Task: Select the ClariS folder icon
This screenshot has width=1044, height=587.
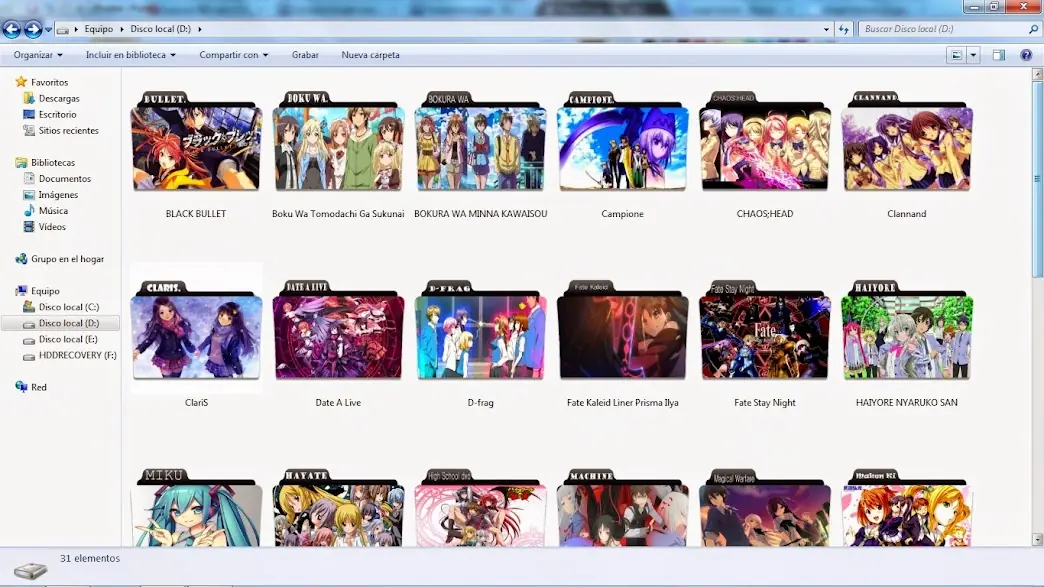Action: point(196,330)
